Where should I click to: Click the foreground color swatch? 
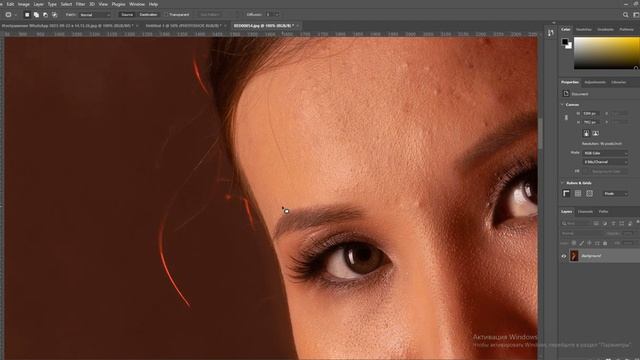565,42
